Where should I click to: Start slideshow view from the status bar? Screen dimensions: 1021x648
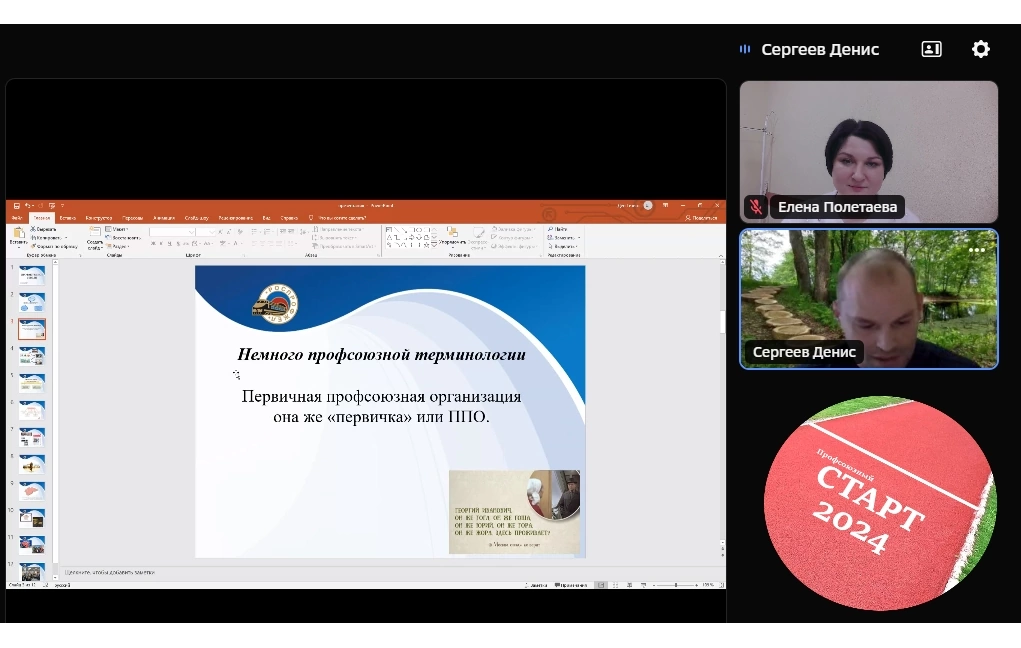coord(643,585)
